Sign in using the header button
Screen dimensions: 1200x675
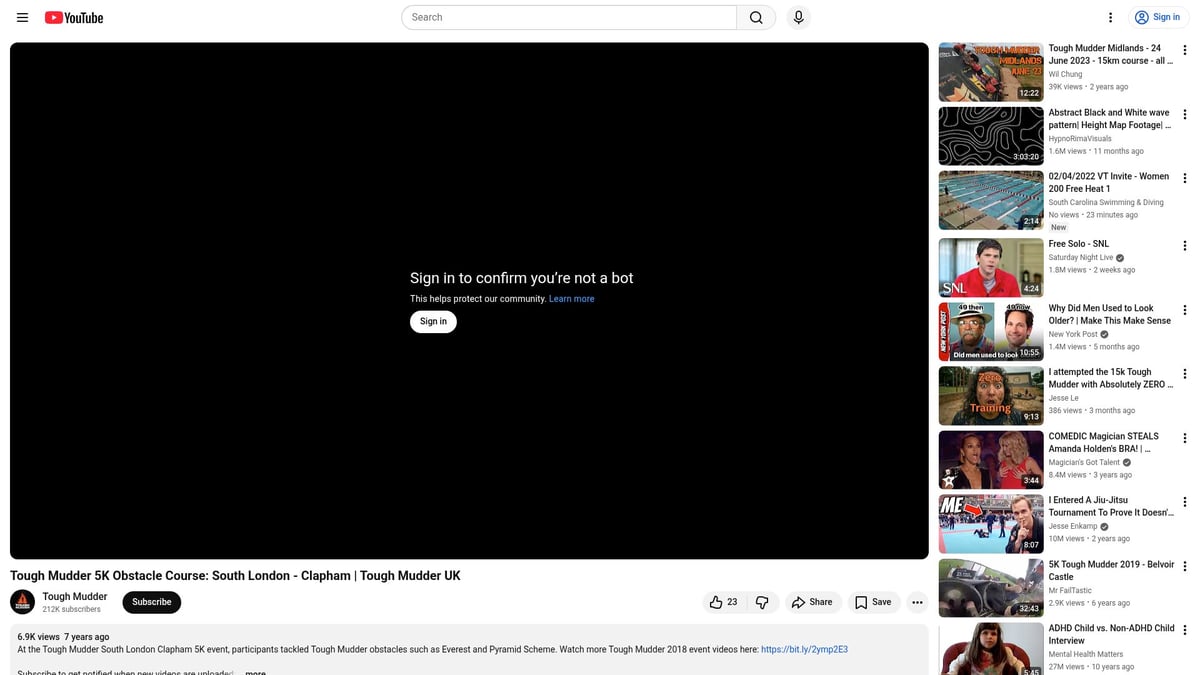[x=1157, y=17]
